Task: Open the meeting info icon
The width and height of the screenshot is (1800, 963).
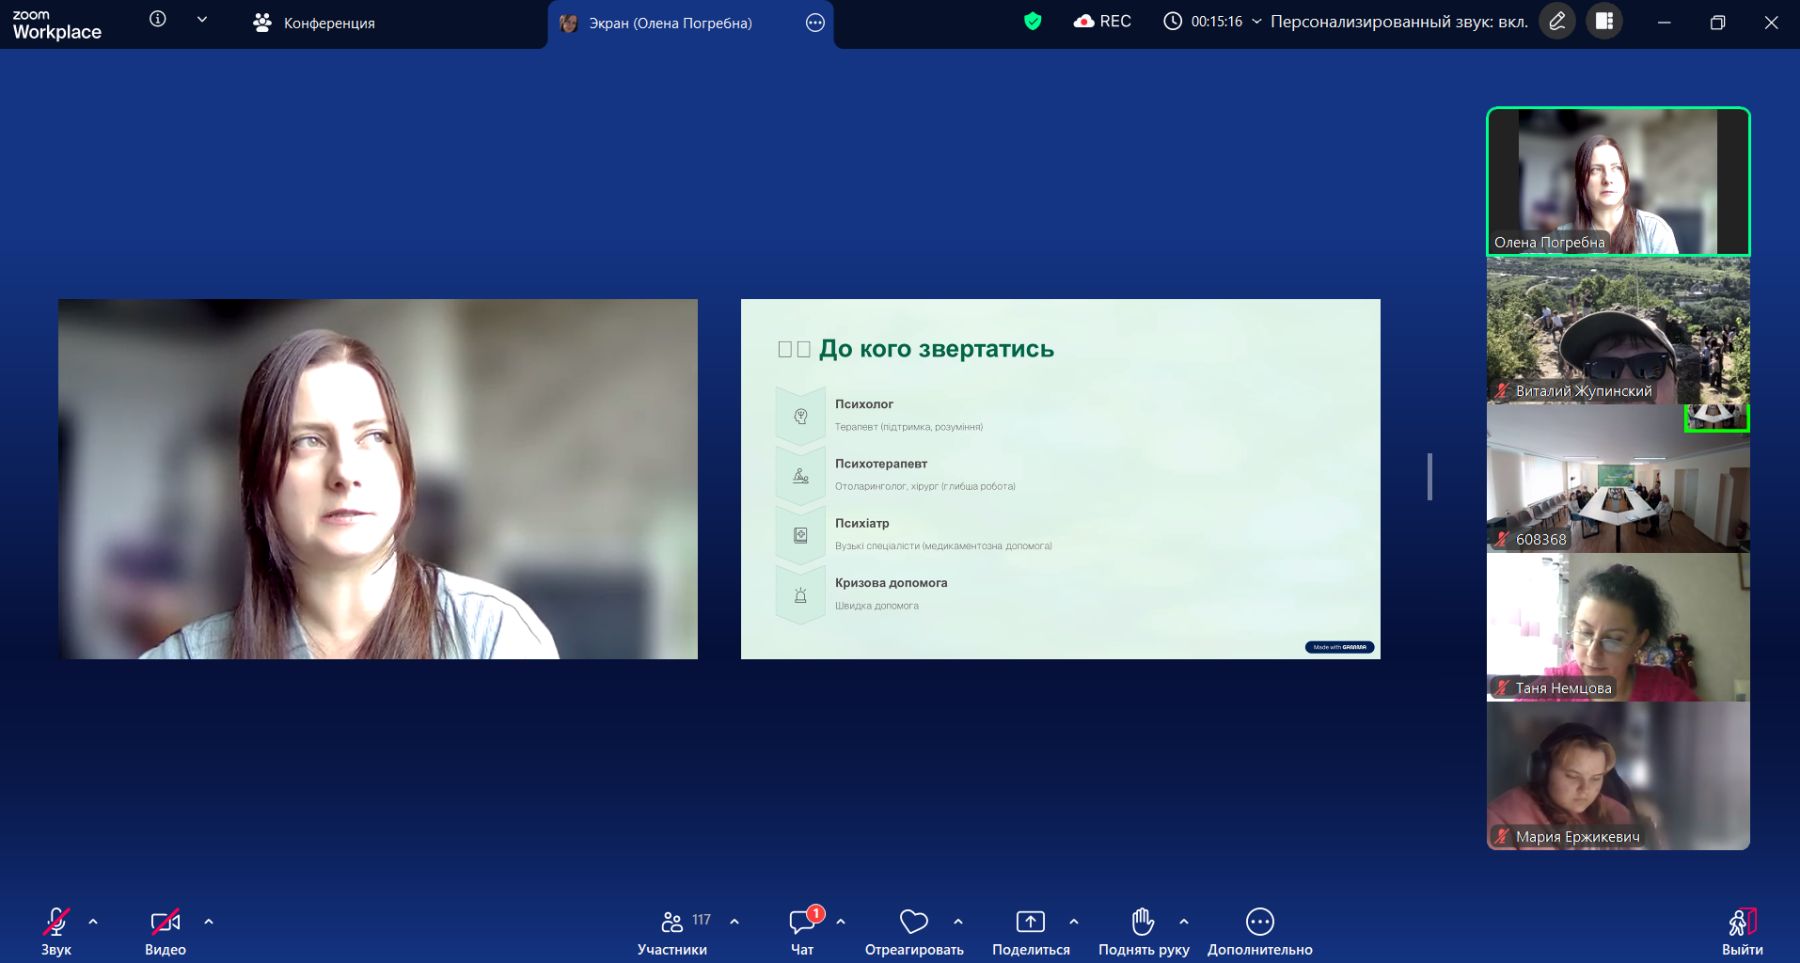Action: pos(158,19)
